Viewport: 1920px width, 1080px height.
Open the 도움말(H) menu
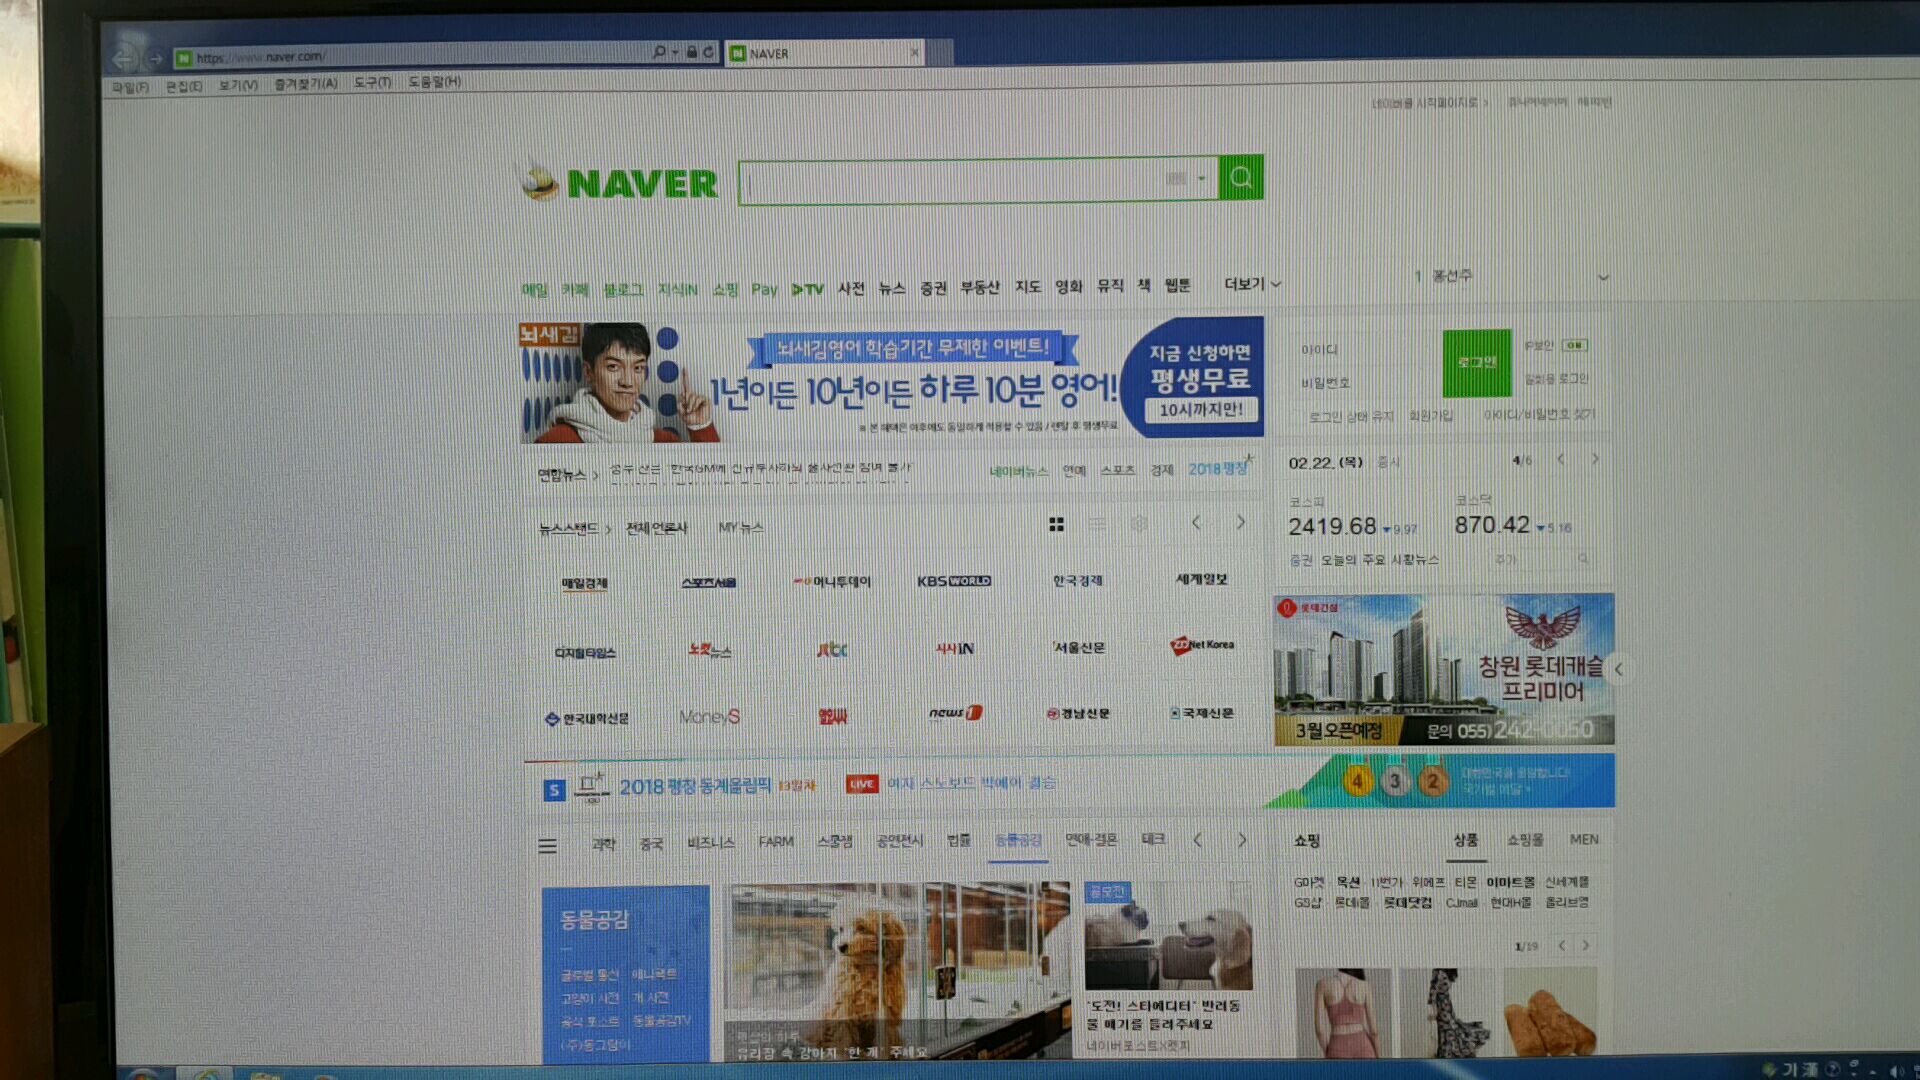coord(434,81)
